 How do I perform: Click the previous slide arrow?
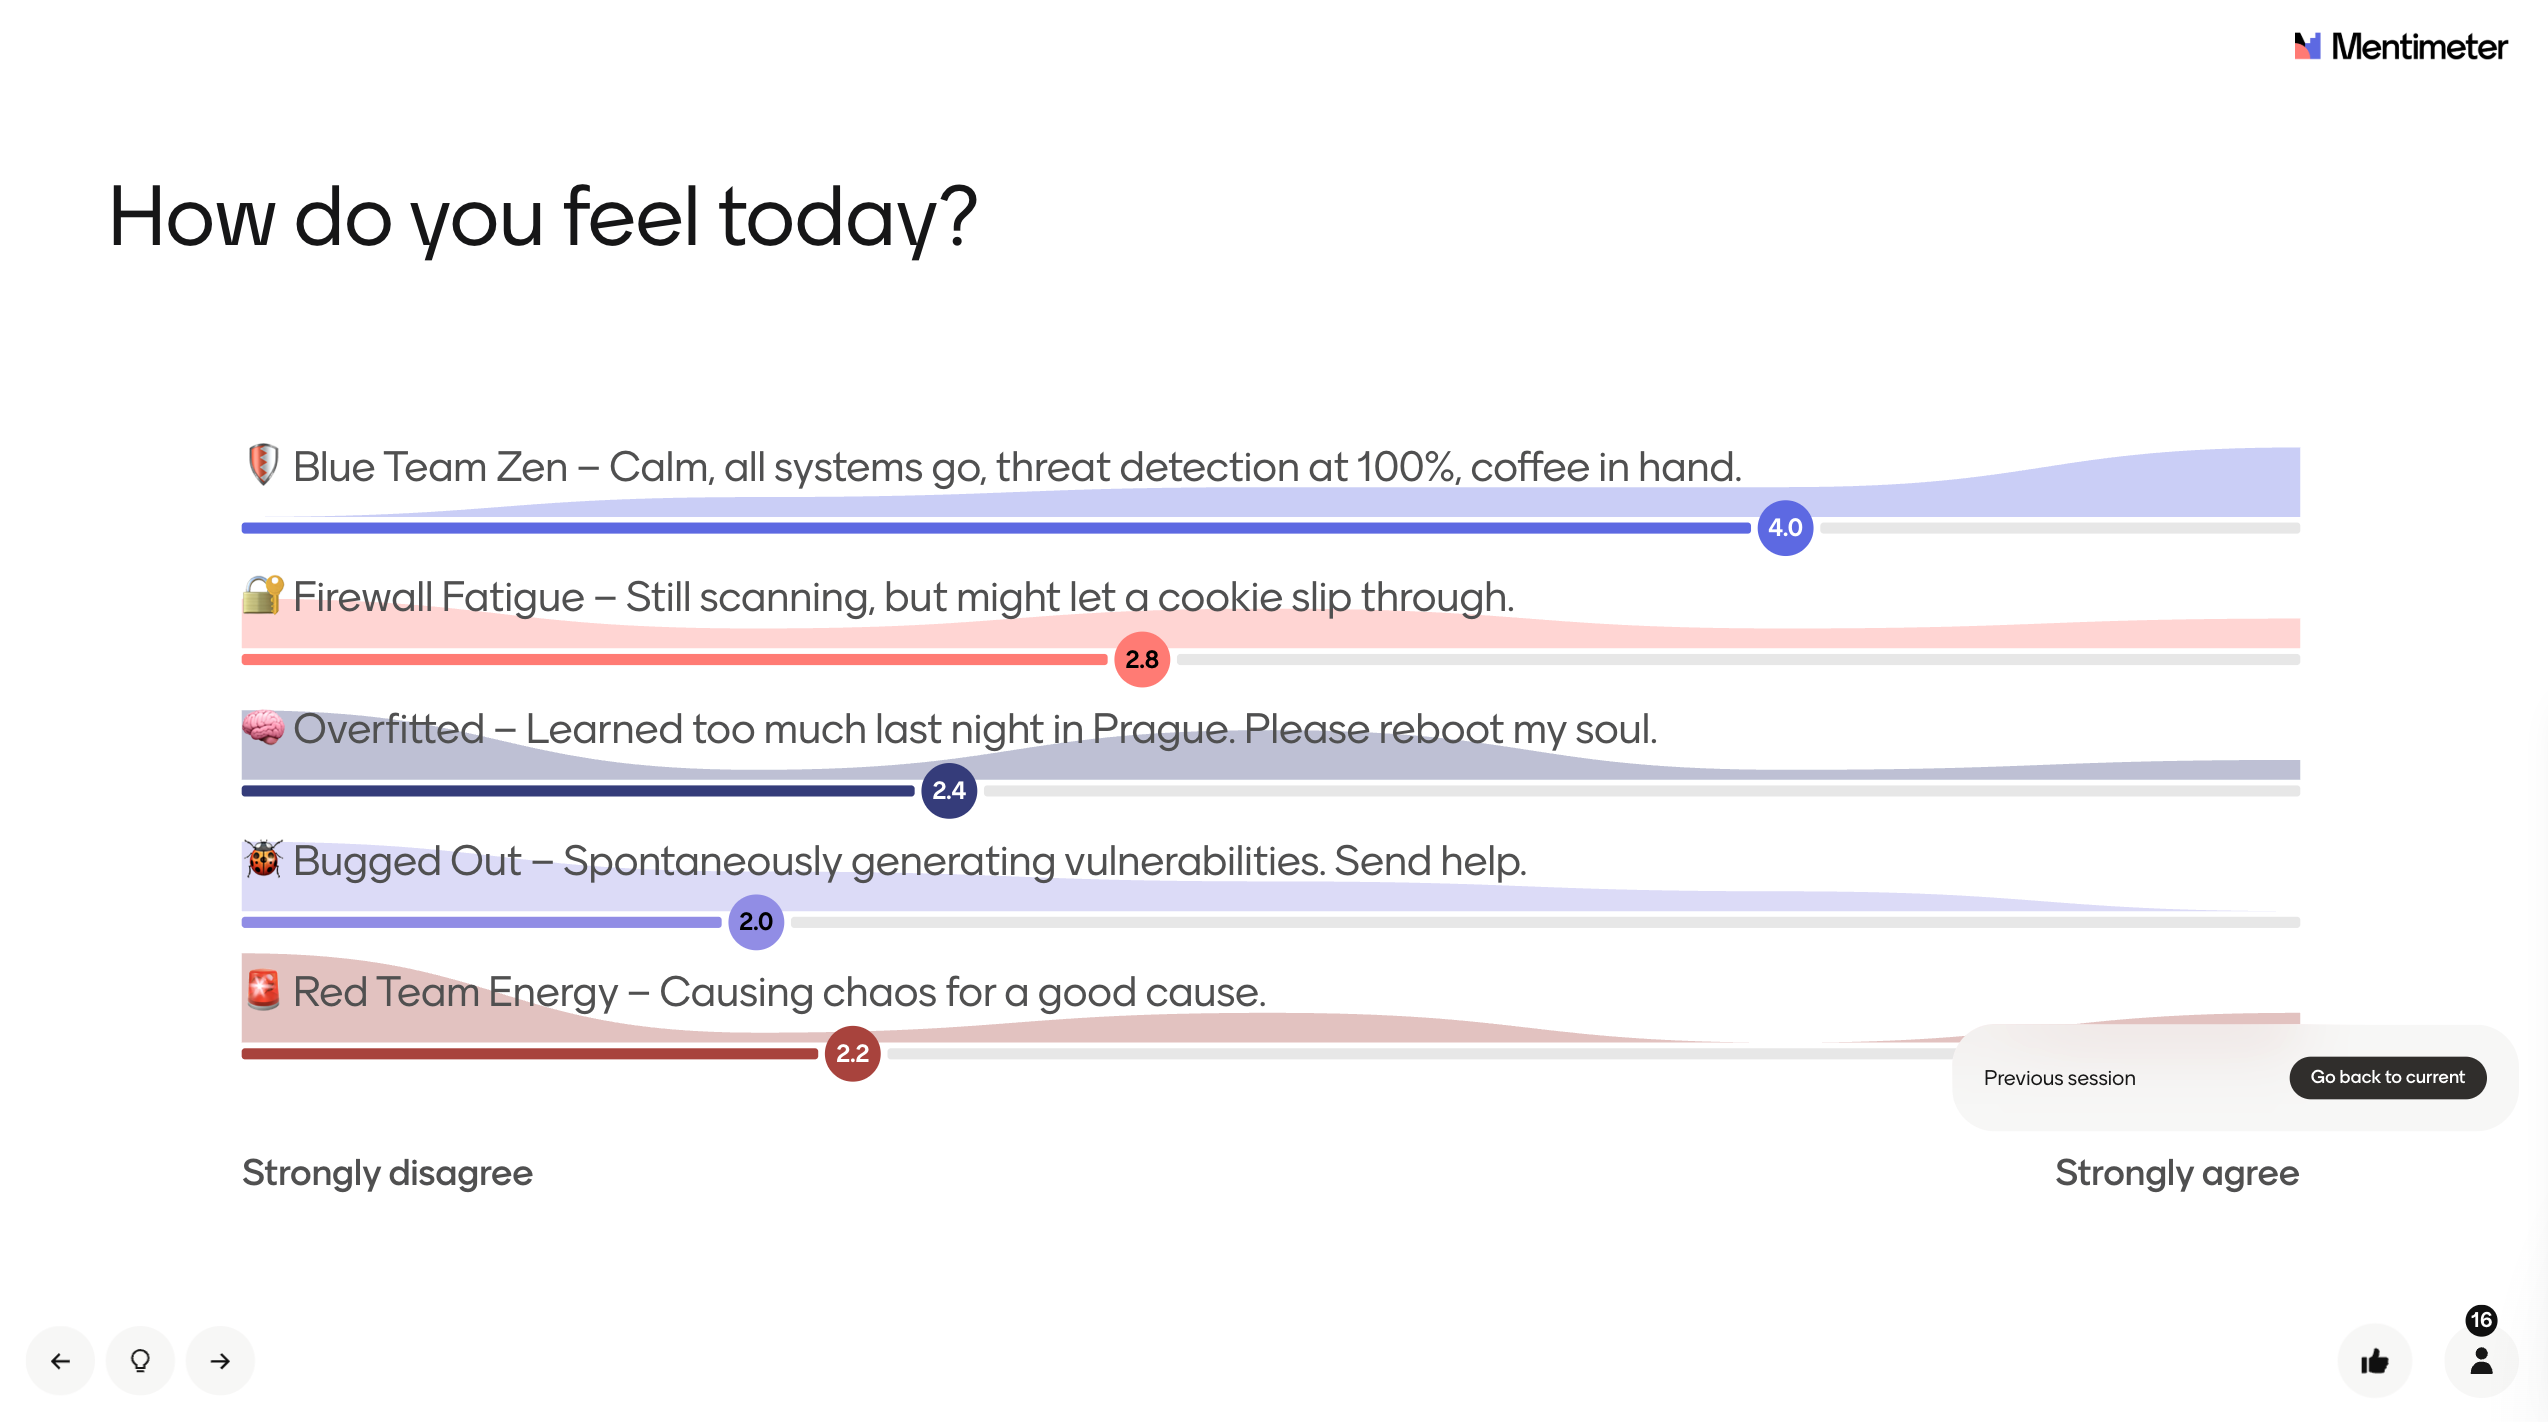[60, 1360]
